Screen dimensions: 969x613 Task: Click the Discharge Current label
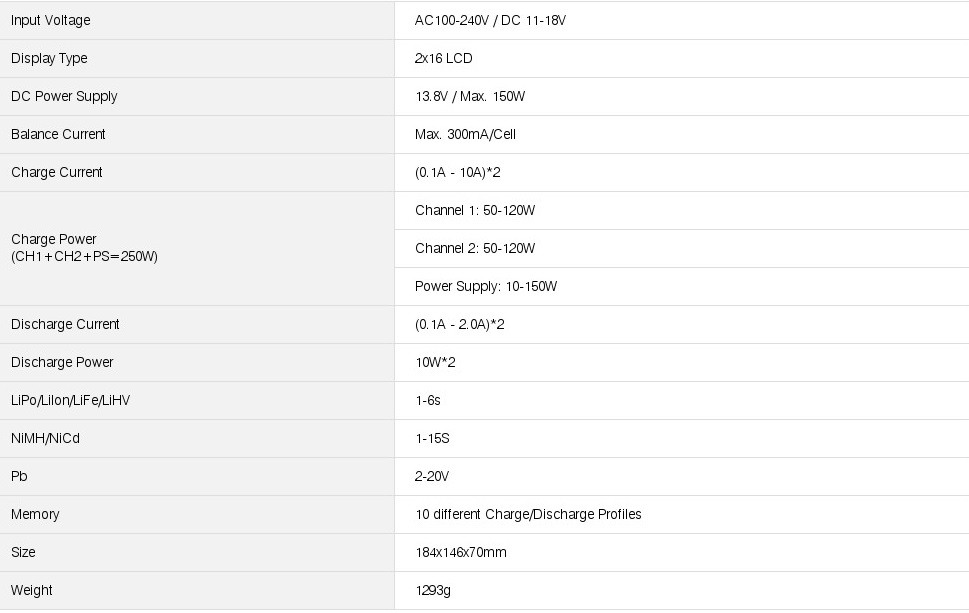coord(65,324)
